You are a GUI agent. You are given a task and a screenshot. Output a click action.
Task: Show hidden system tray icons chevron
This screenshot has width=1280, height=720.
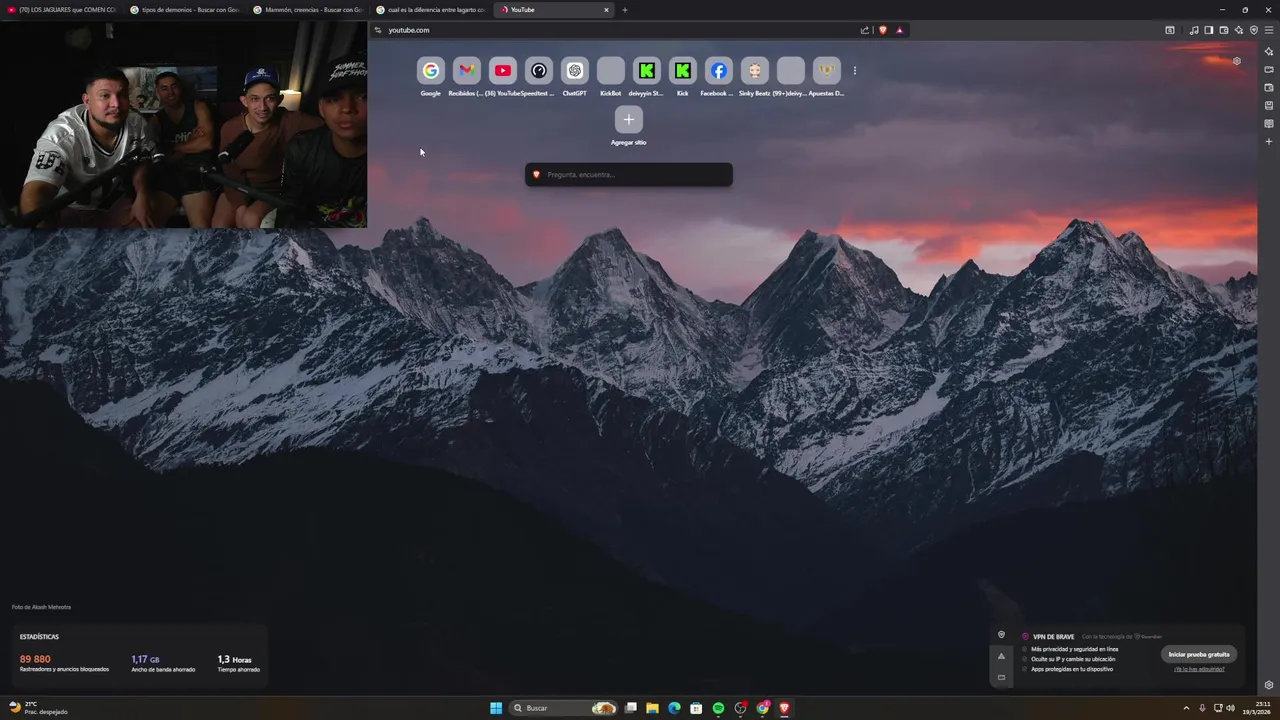[x=1186, y=708]
